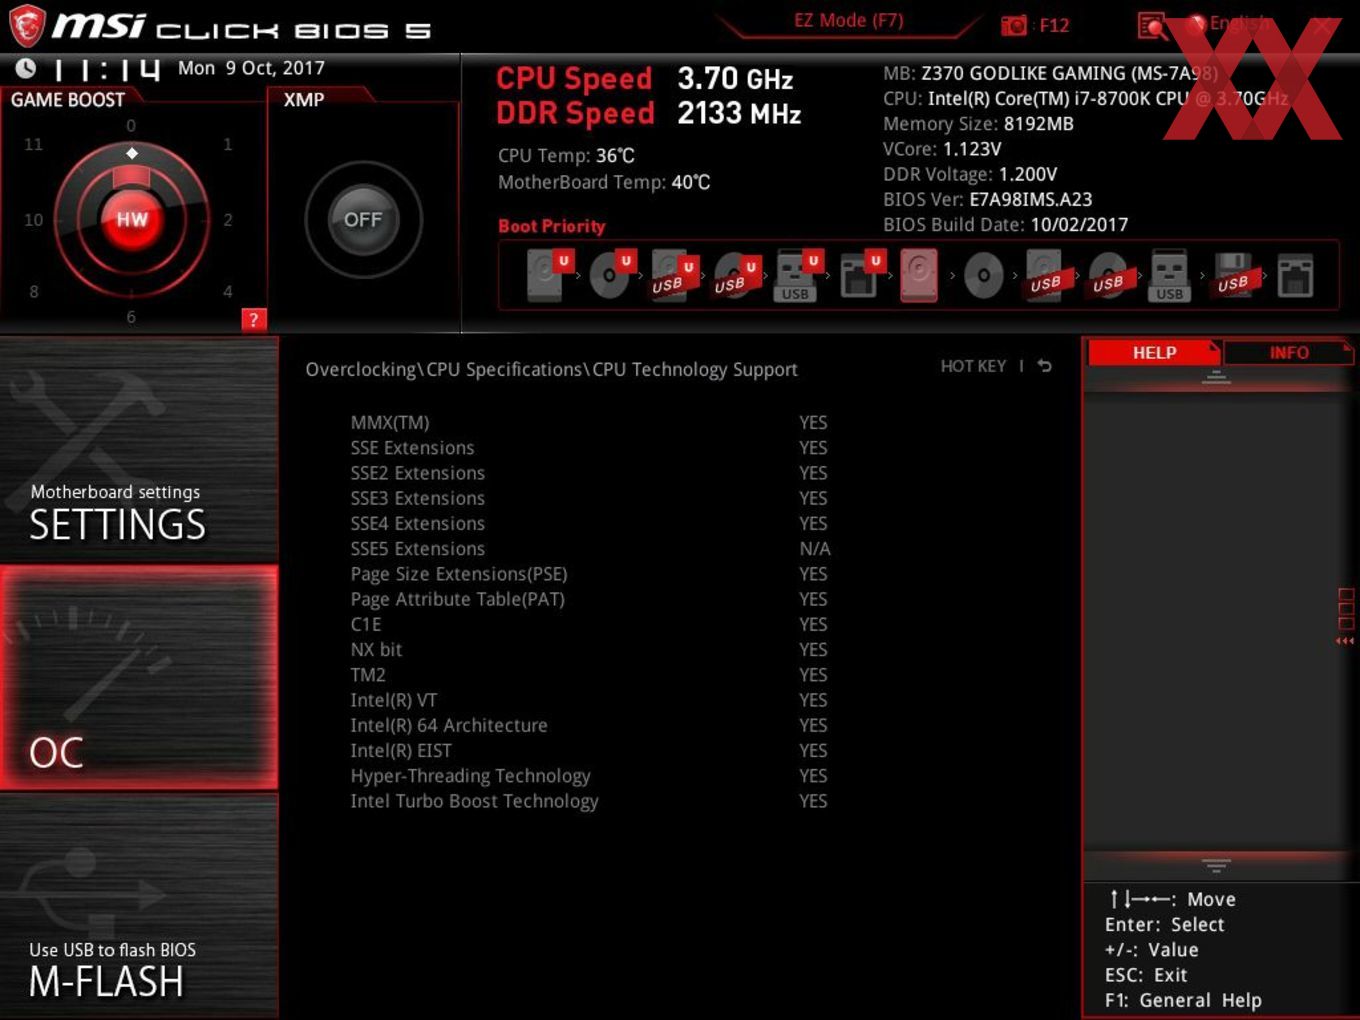Select the UEFI USB hard disk boot icon
The image size is (1360, 1020).
point(673,275)
